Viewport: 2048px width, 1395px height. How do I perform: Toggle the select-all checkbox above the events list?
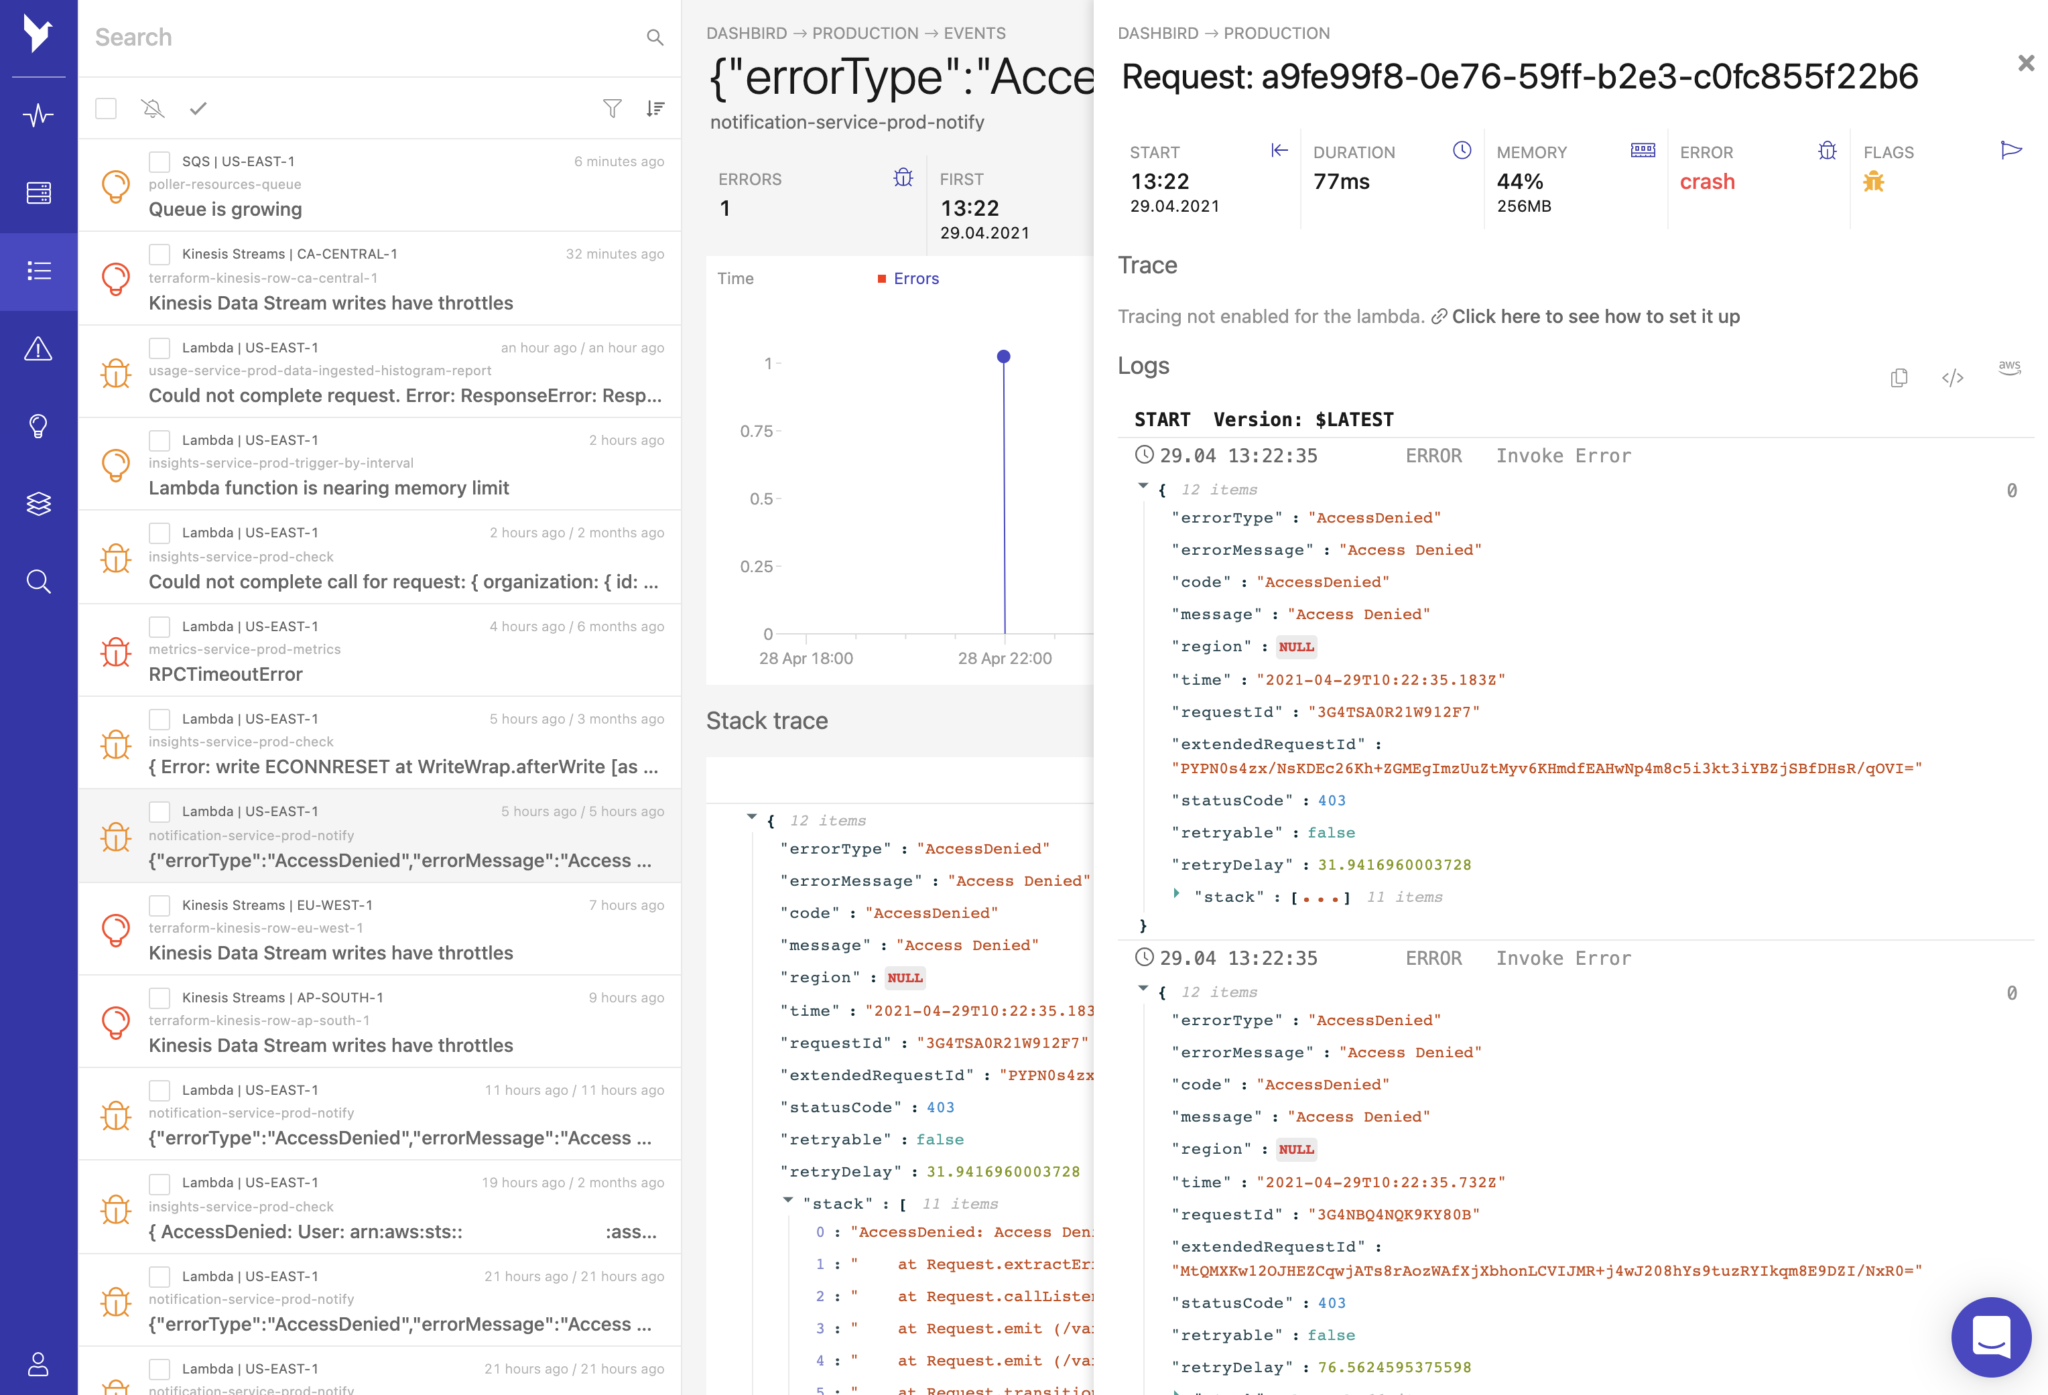point(105,108)
